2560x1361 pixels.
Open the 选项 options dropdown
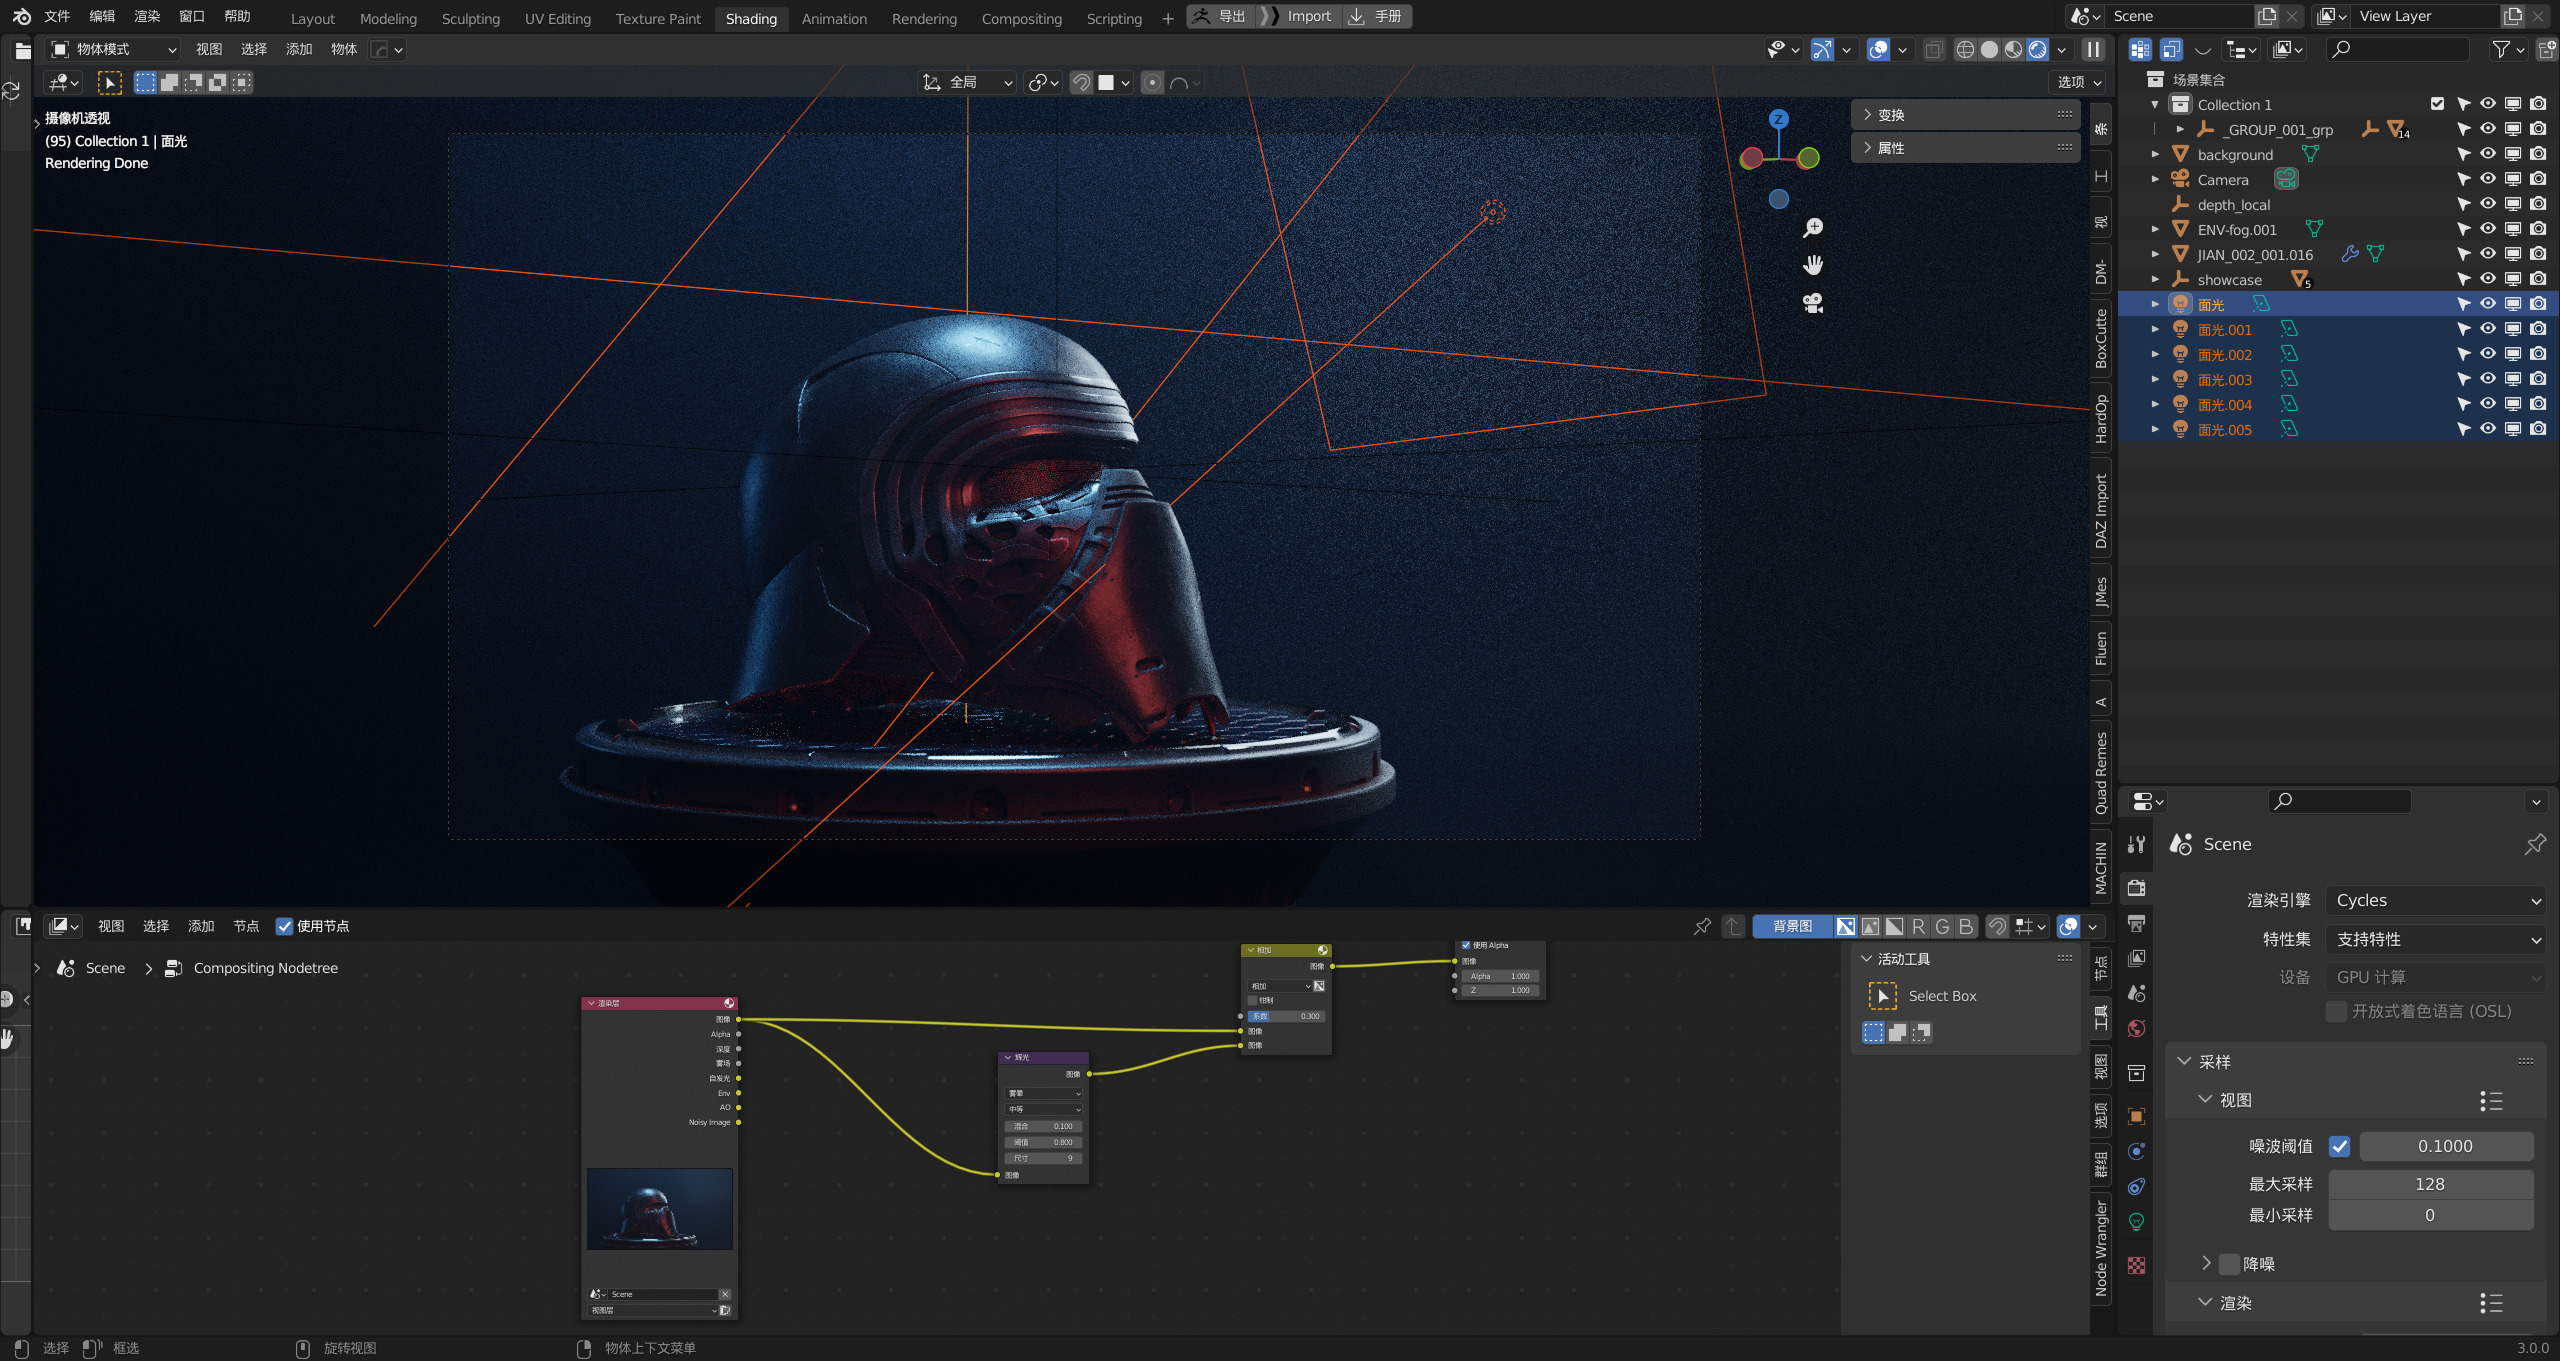pos(2079,83)
